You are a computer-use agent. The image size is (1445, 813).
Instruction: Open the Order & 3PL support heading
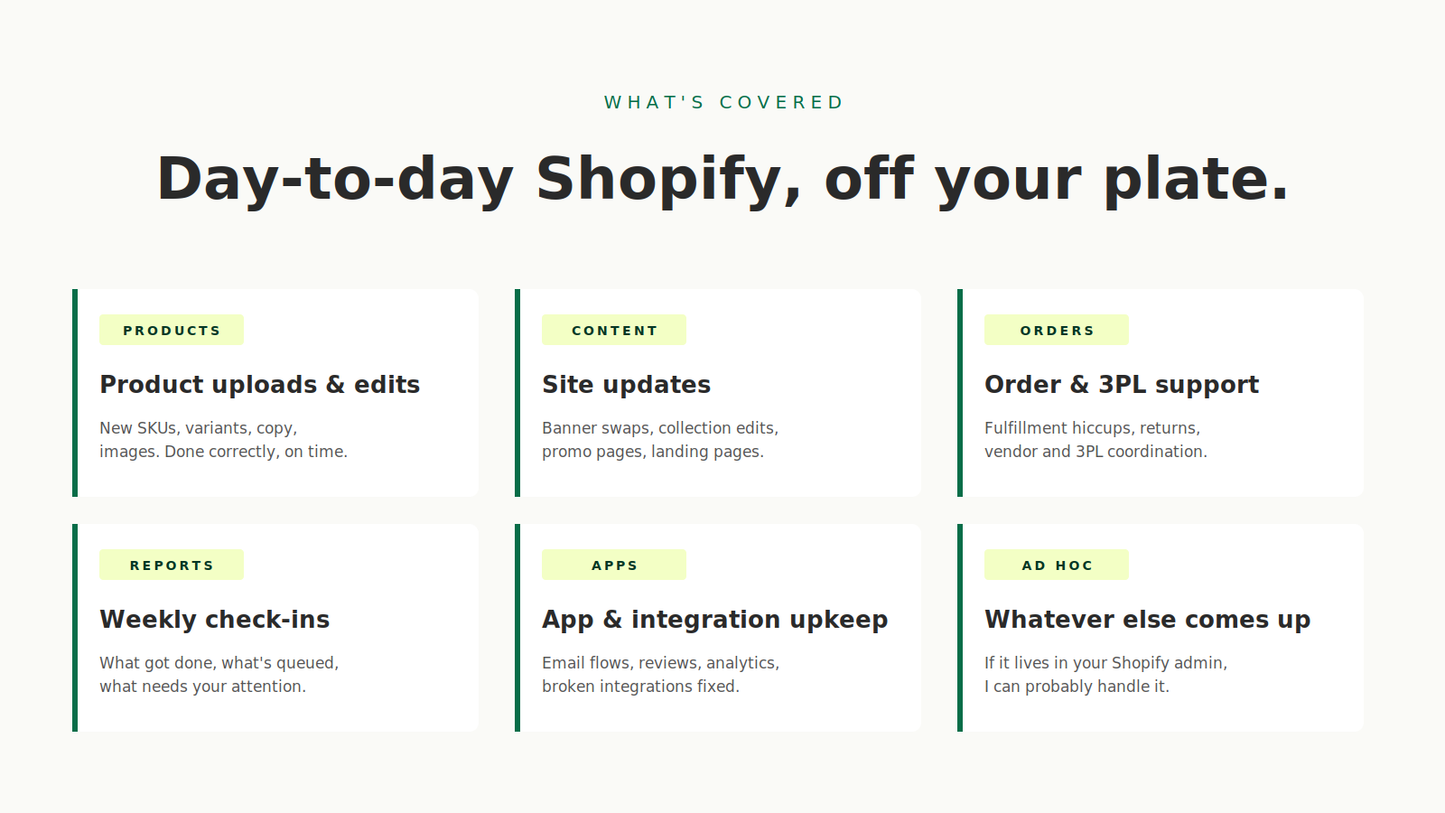(x=1121, y=385)
